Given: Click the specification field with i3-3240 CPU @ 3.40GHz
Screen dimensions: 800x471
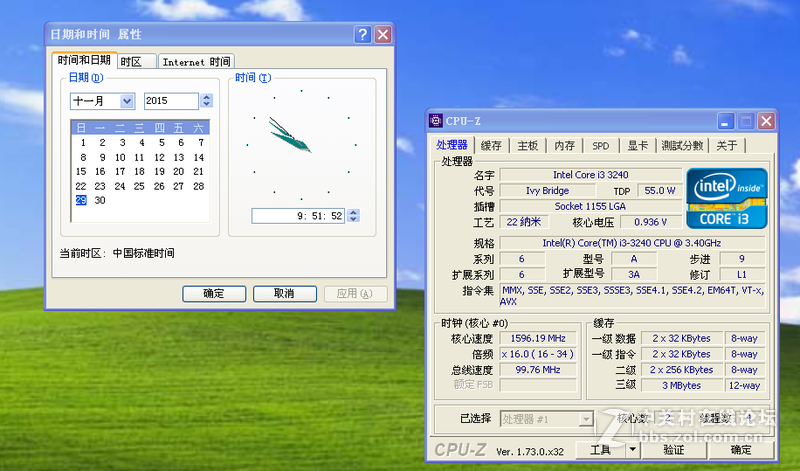Looking at the screenshot, I should click(x=632, y=243).
